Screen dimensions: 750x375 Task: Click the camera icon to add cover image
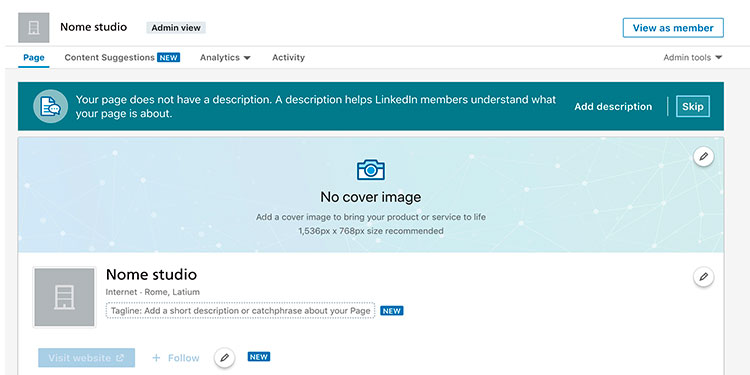[371, 169]
